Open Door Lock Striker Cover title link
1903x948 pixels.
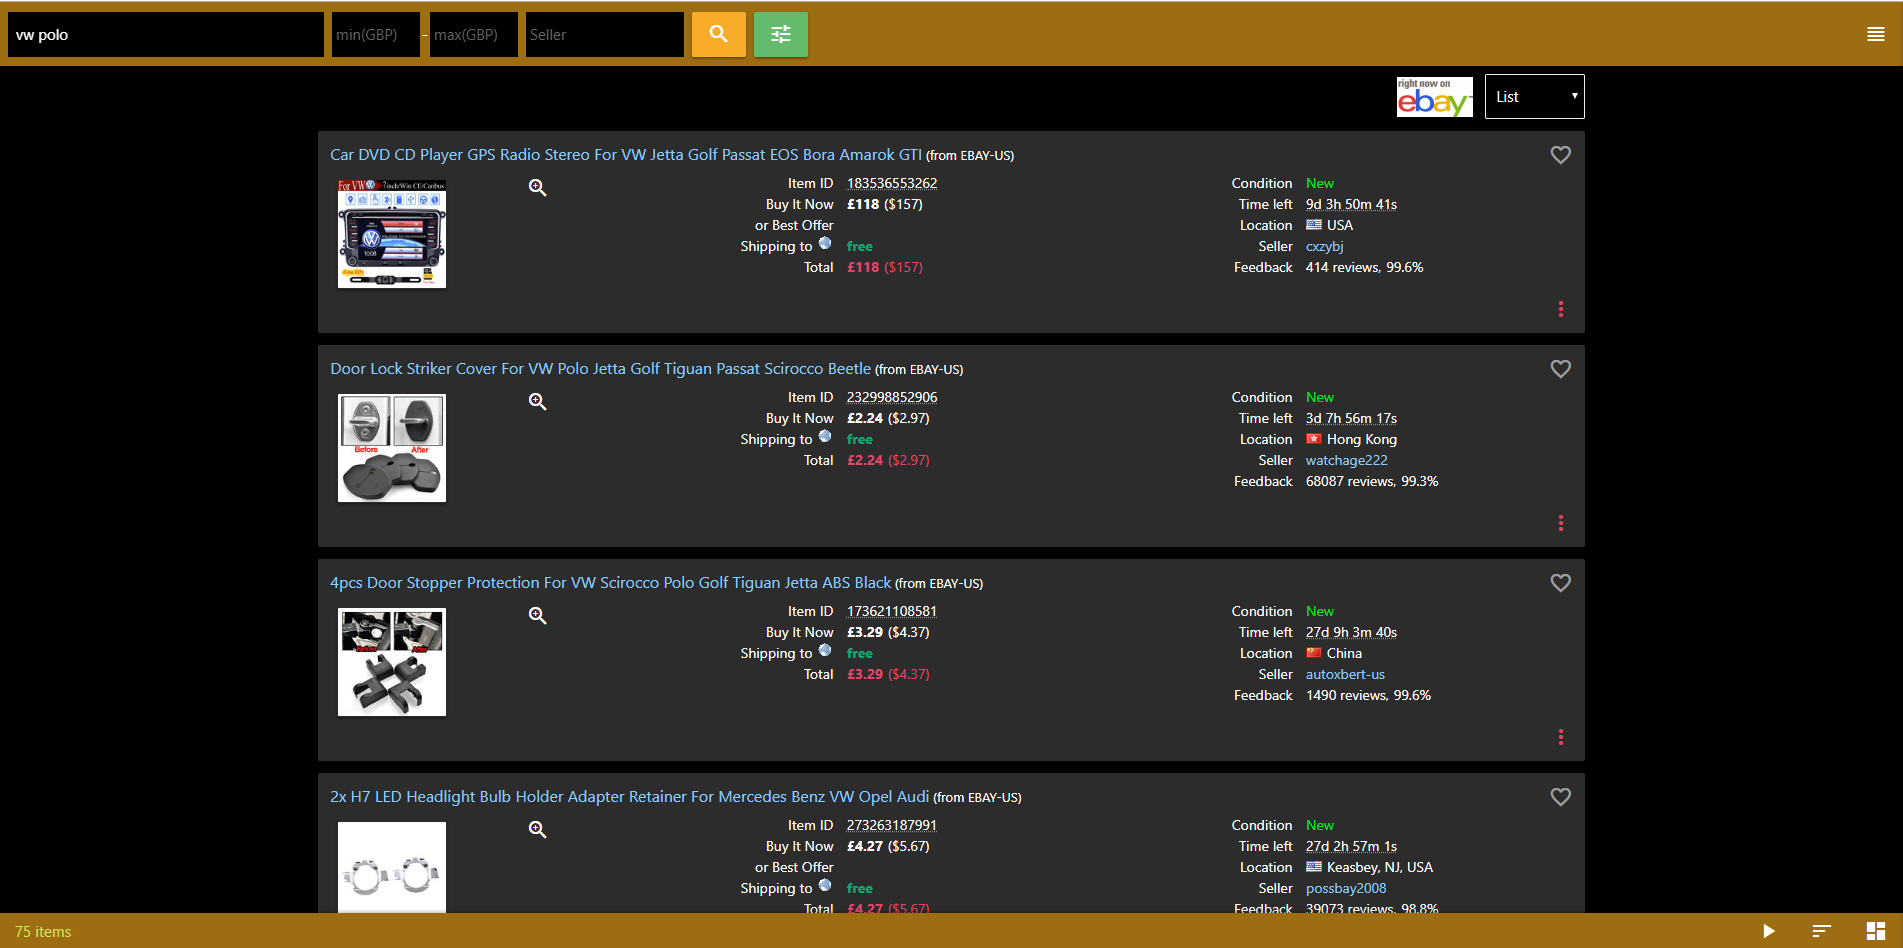pos(600,369)
